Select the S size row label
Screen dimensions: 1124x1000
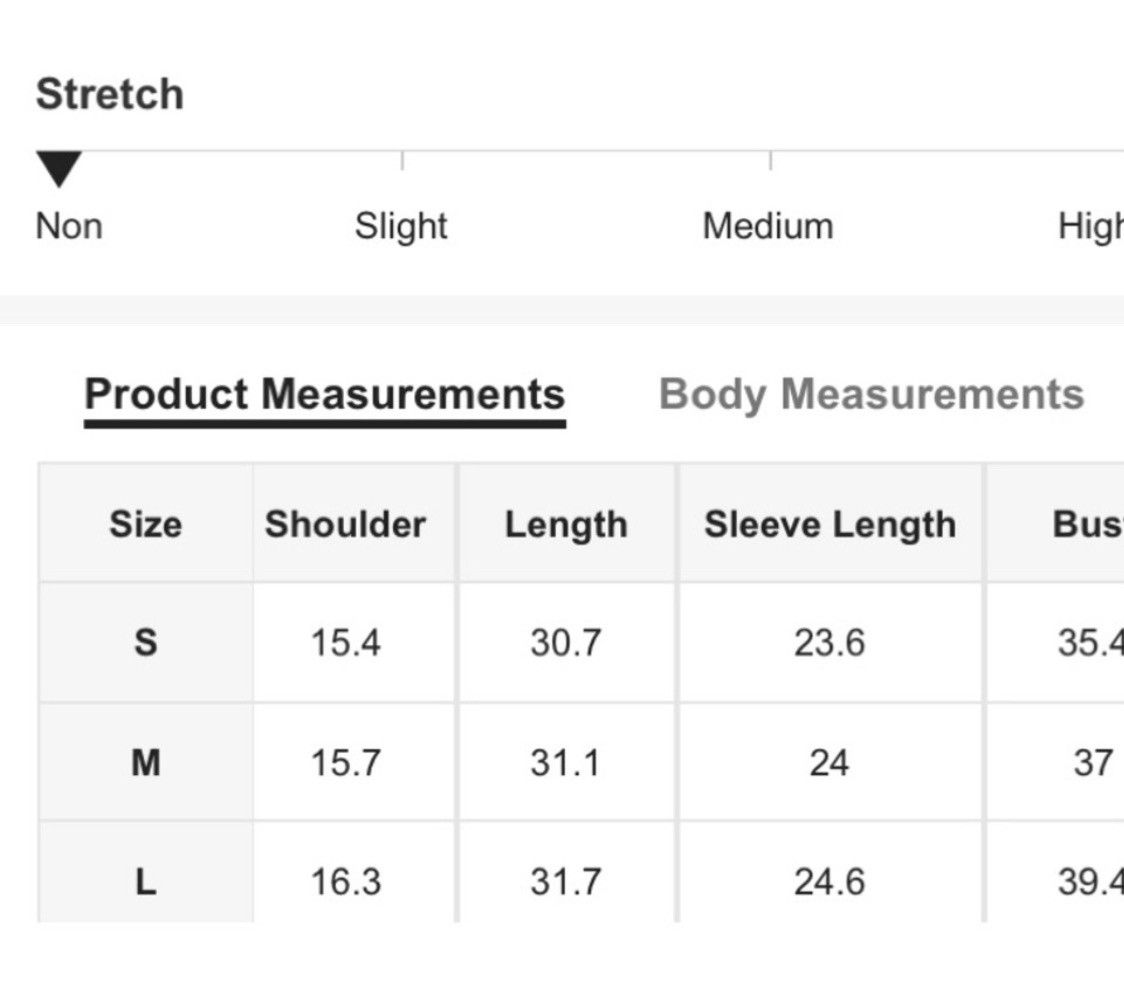pos(146,642)
